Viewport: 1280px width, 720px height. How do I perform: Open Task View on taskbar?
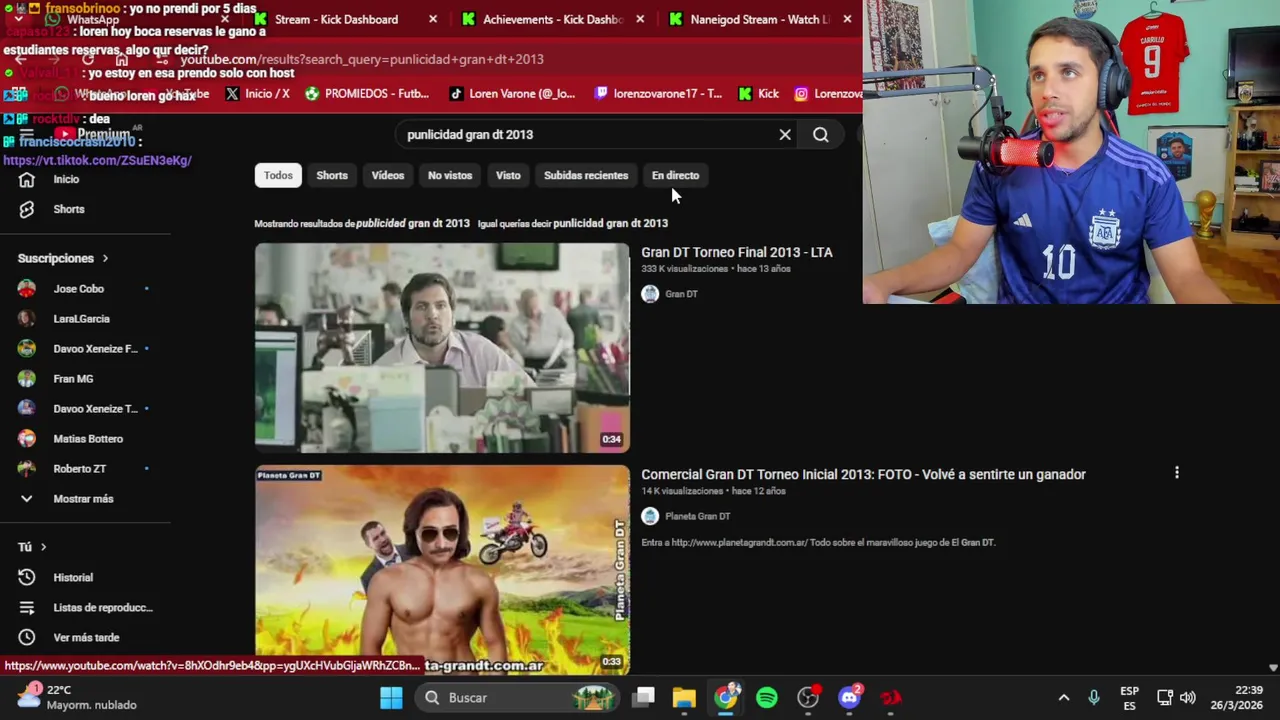[x=643, y=697]
